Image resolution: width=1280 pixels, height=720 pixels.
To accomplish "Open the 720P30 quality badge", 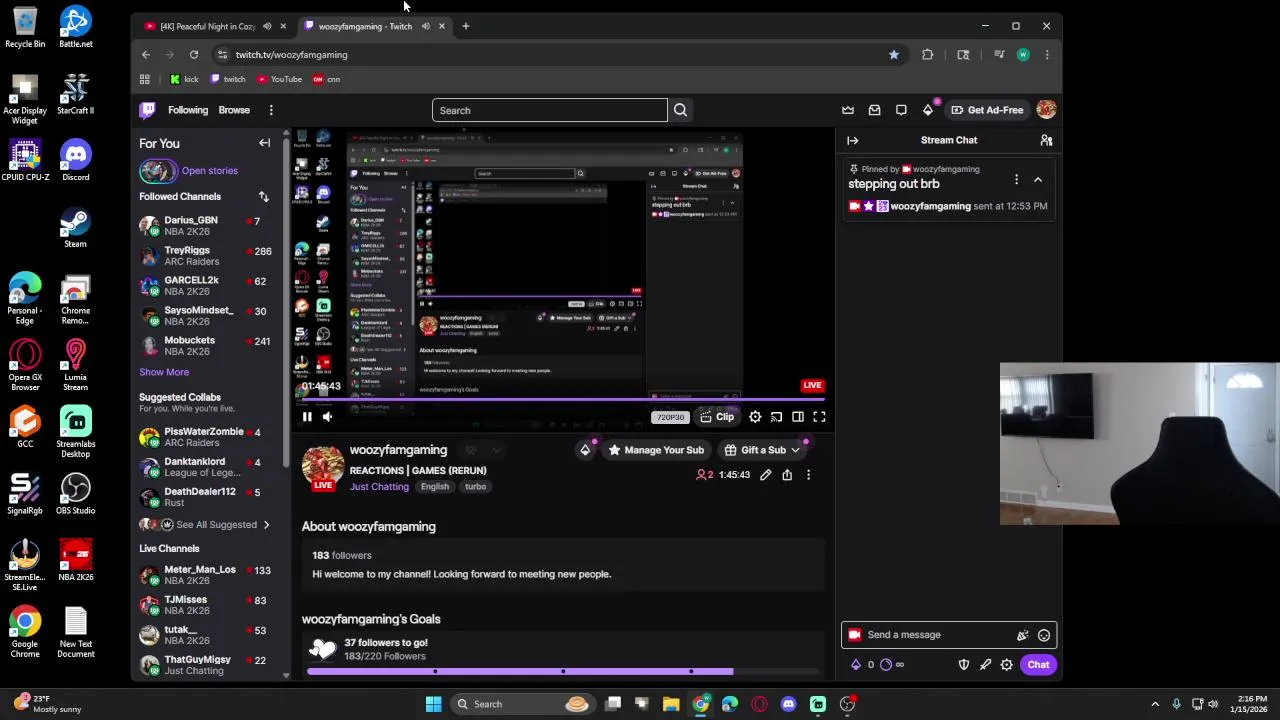I will [670, 417].
